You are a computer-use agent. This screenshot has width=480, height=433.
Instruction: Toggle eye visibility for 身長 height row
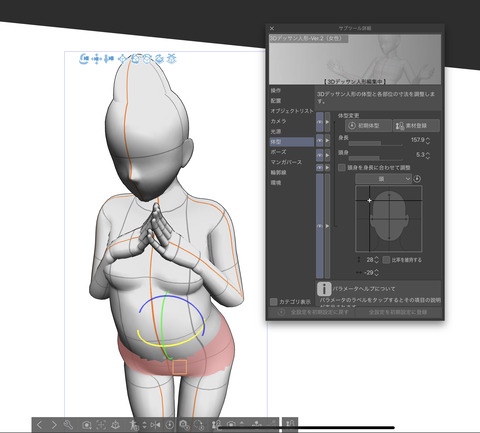320,141
